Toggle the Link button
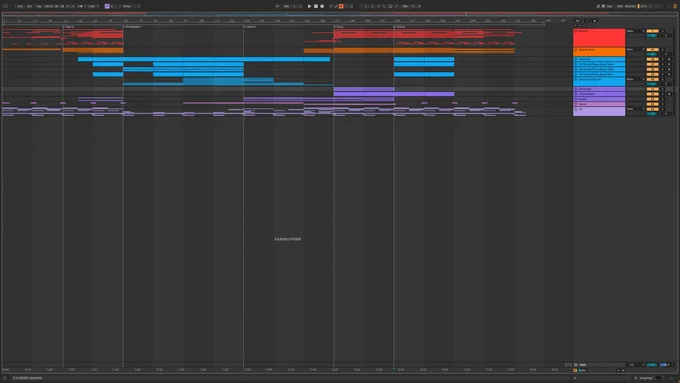 tap(20, 6)
